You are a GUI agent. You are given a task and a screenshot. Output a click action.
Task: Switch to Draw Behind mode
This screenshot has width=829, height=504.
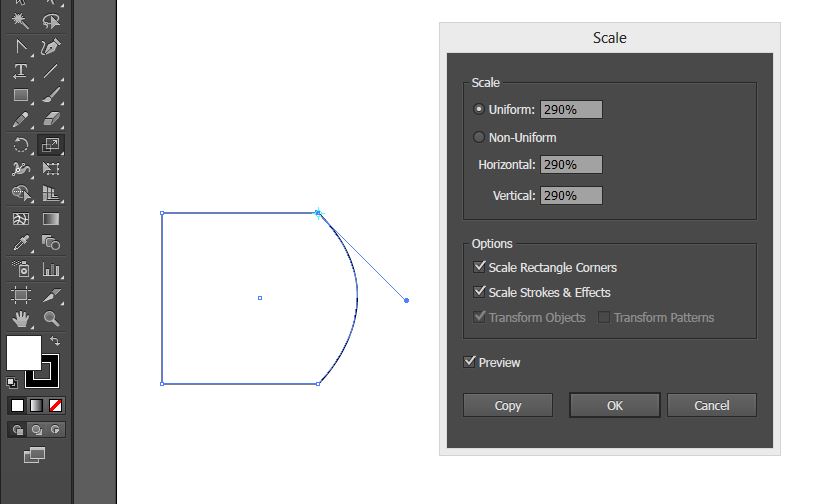(x=36, y=430)
